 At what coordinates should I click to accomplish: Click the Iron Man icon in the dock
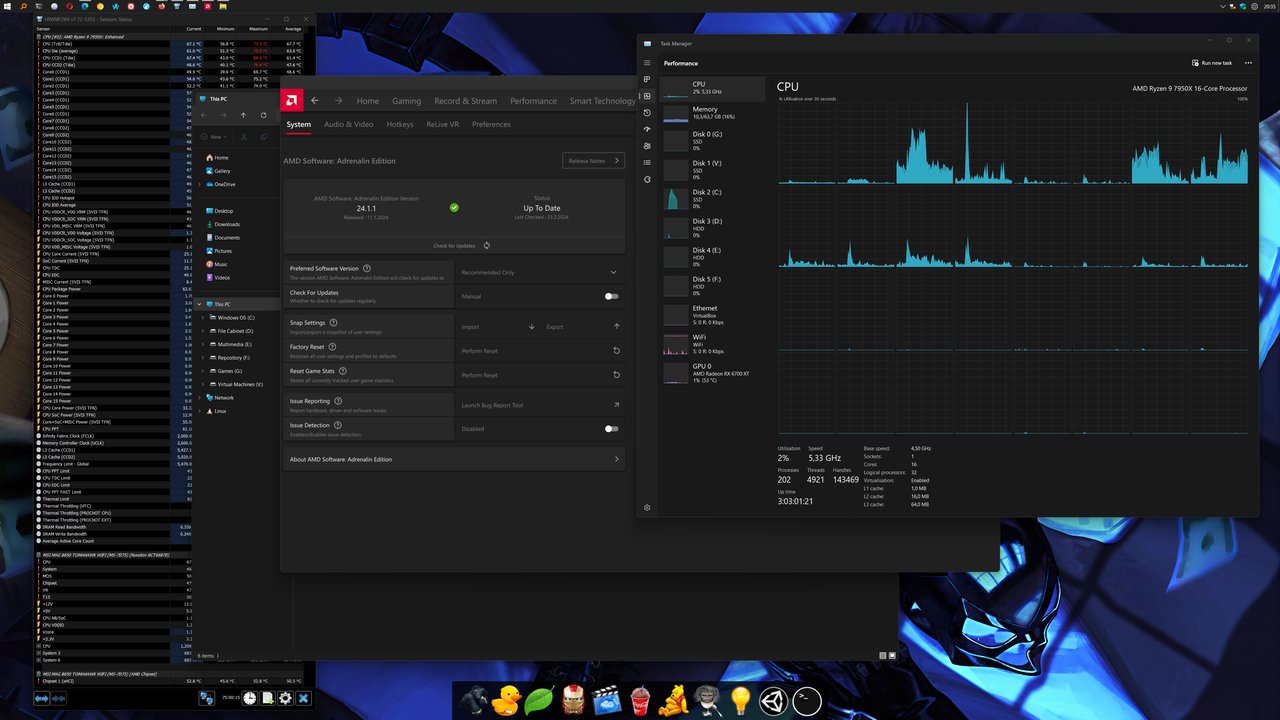[573, 701]
